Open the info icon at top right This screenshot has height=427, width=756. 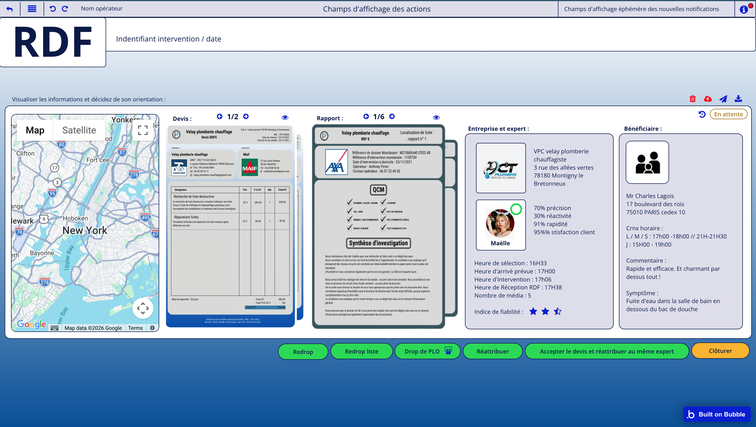pyautogui.click(x=744, y=9)
